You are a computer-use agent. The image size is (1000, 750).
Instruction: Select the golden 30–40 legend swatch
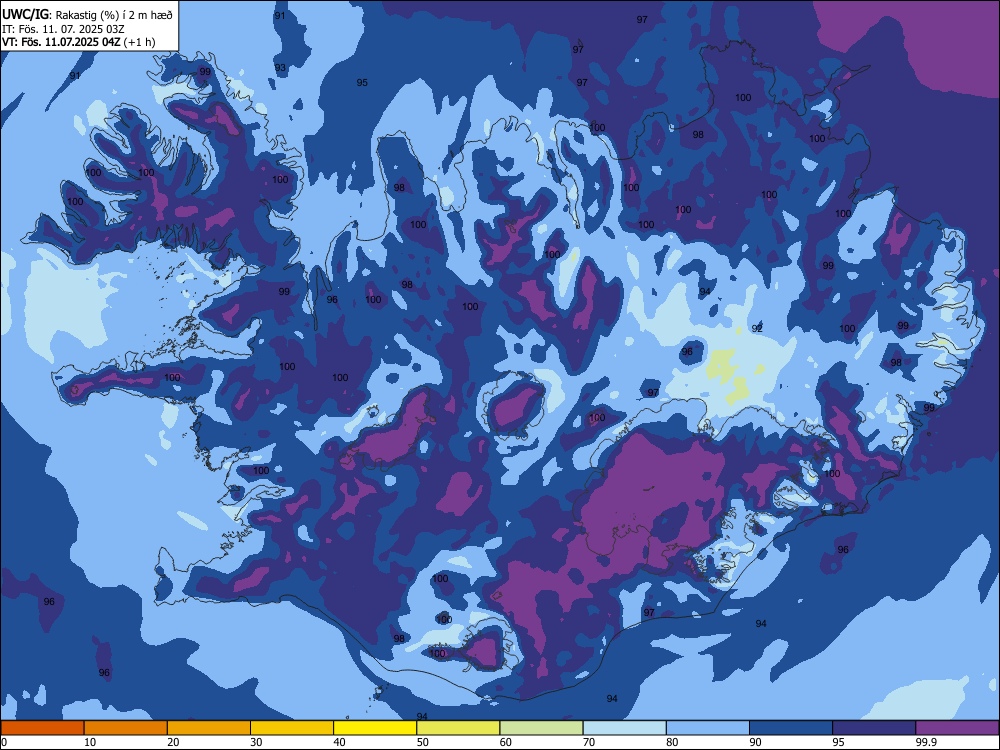pos(292,728)
